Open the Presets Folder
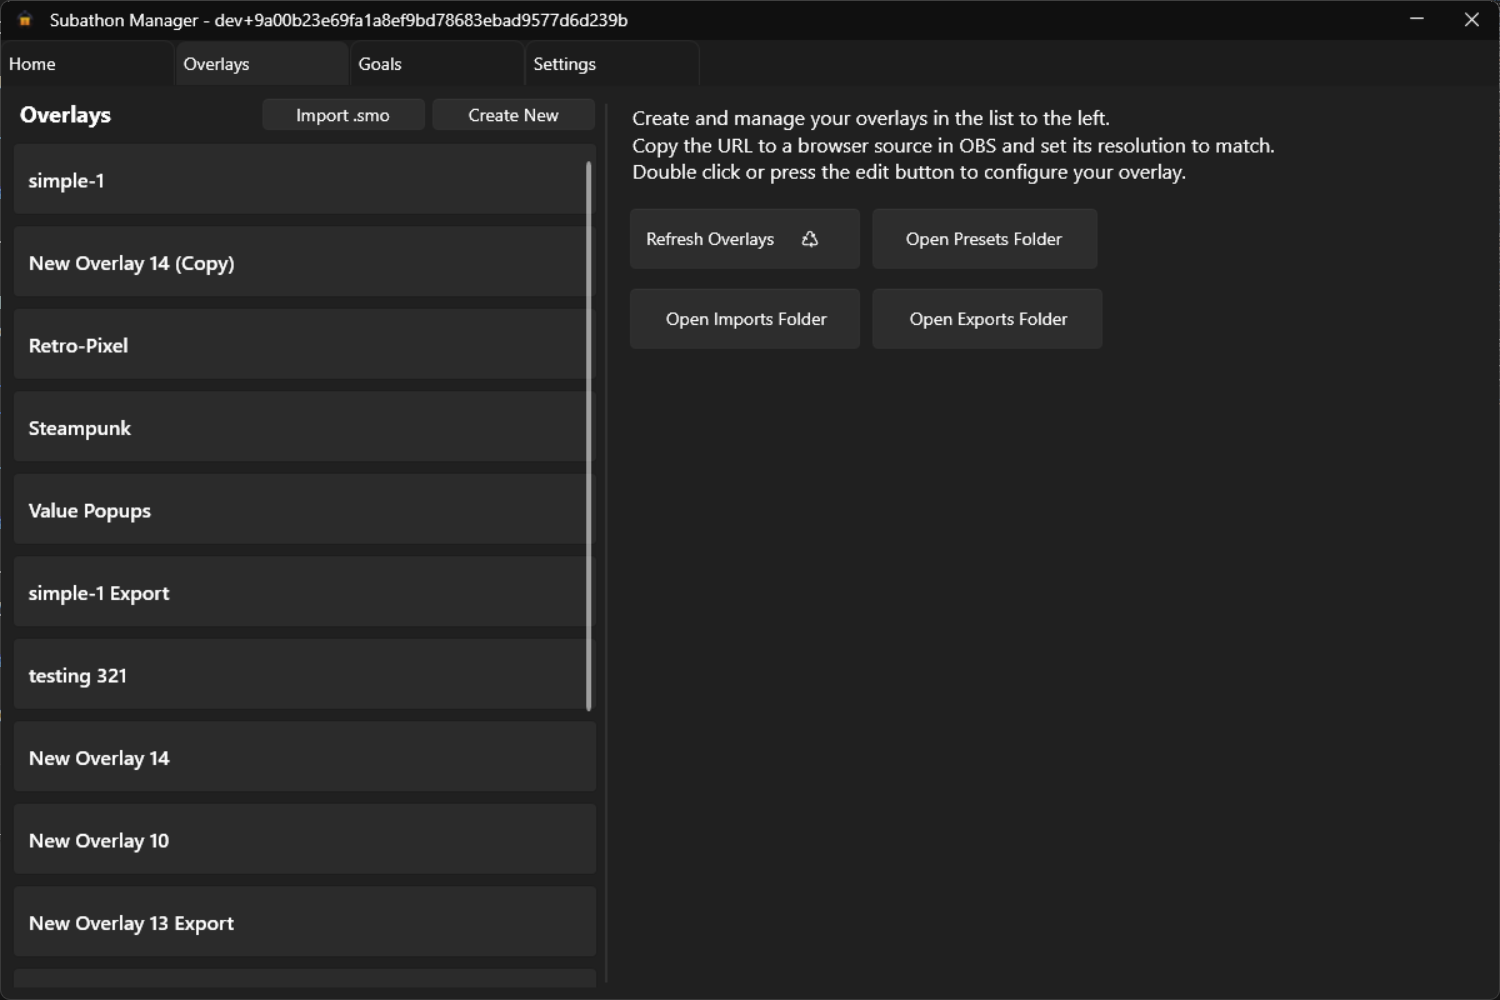This screenshot has width=1500, height=1000. point(984,239)
